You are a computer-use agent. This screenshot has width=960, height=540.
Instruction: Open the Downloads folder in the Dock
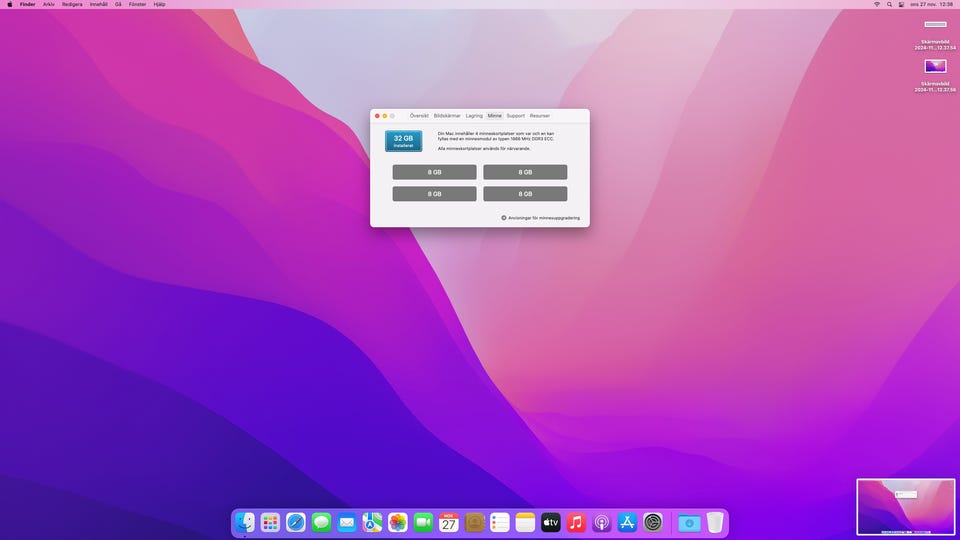click(689, 522)
